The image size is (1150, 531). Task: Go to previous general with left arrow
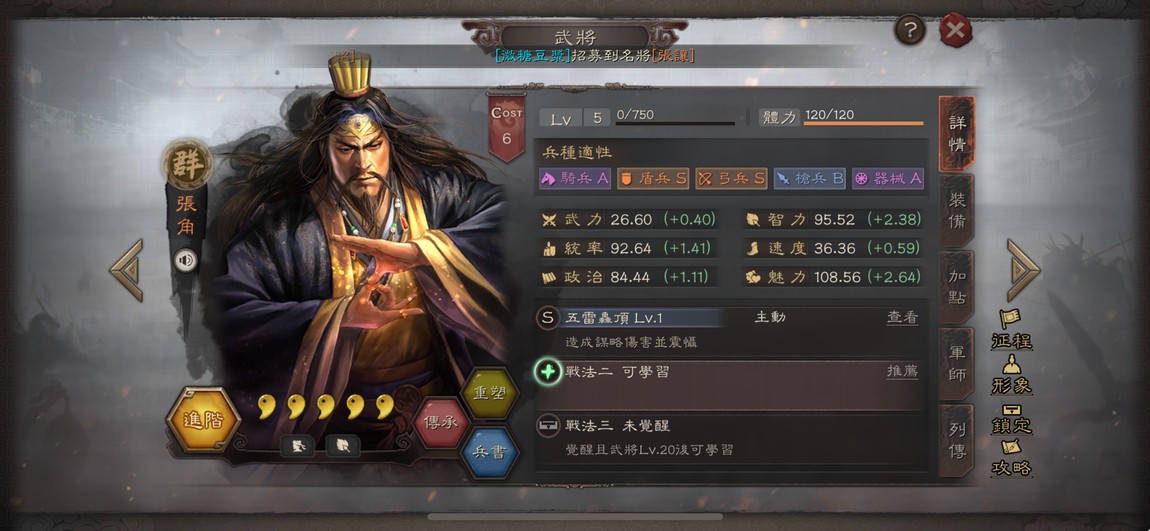(126, 270)
